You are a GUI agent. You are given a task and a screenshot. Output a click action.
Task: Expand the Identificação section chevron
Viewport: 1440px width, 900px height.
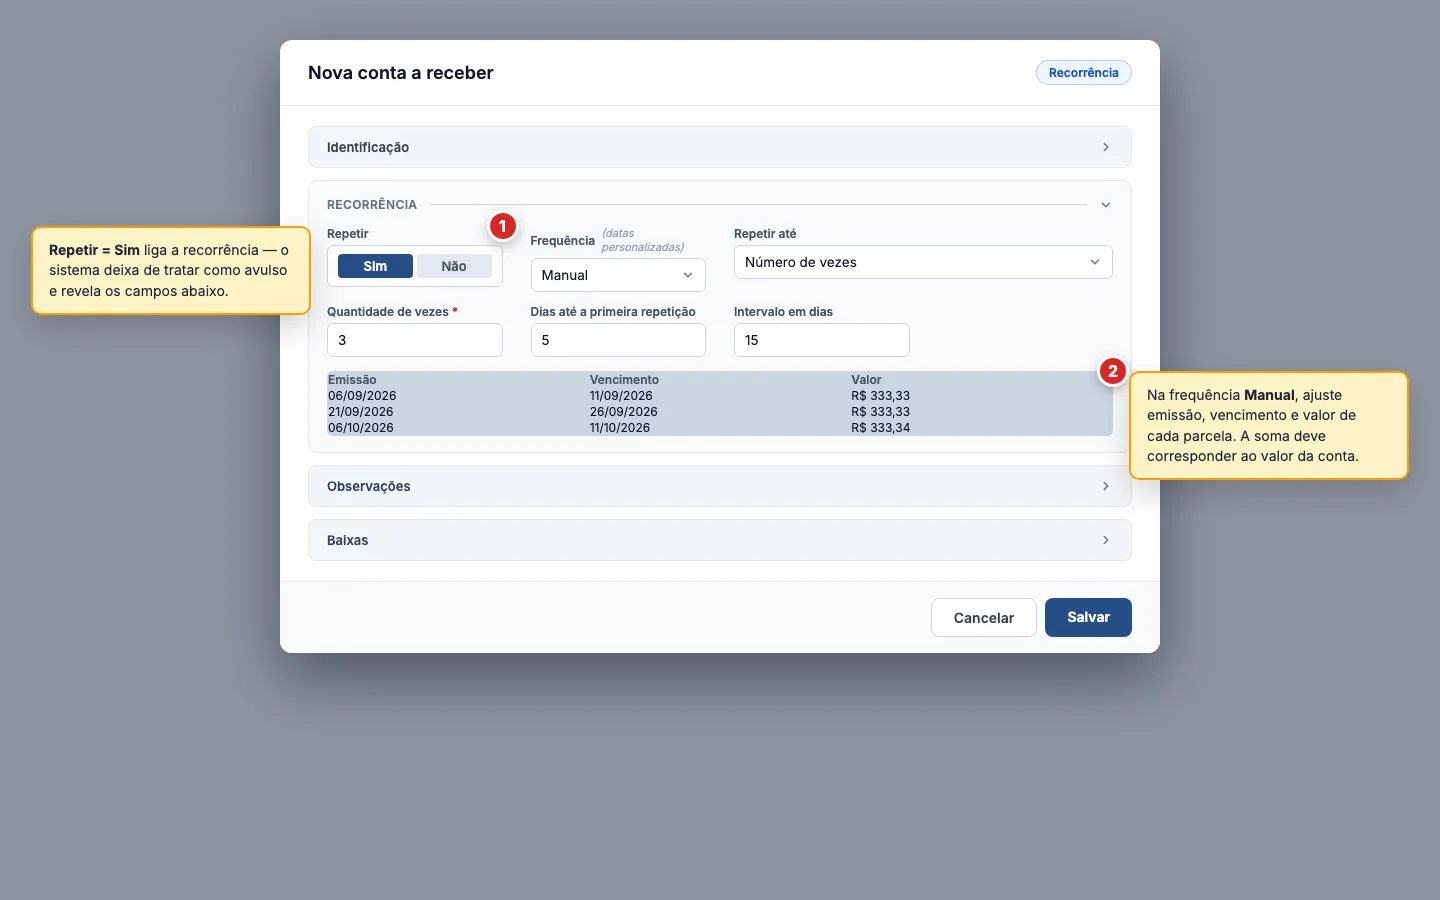[x=1105, y=147]
